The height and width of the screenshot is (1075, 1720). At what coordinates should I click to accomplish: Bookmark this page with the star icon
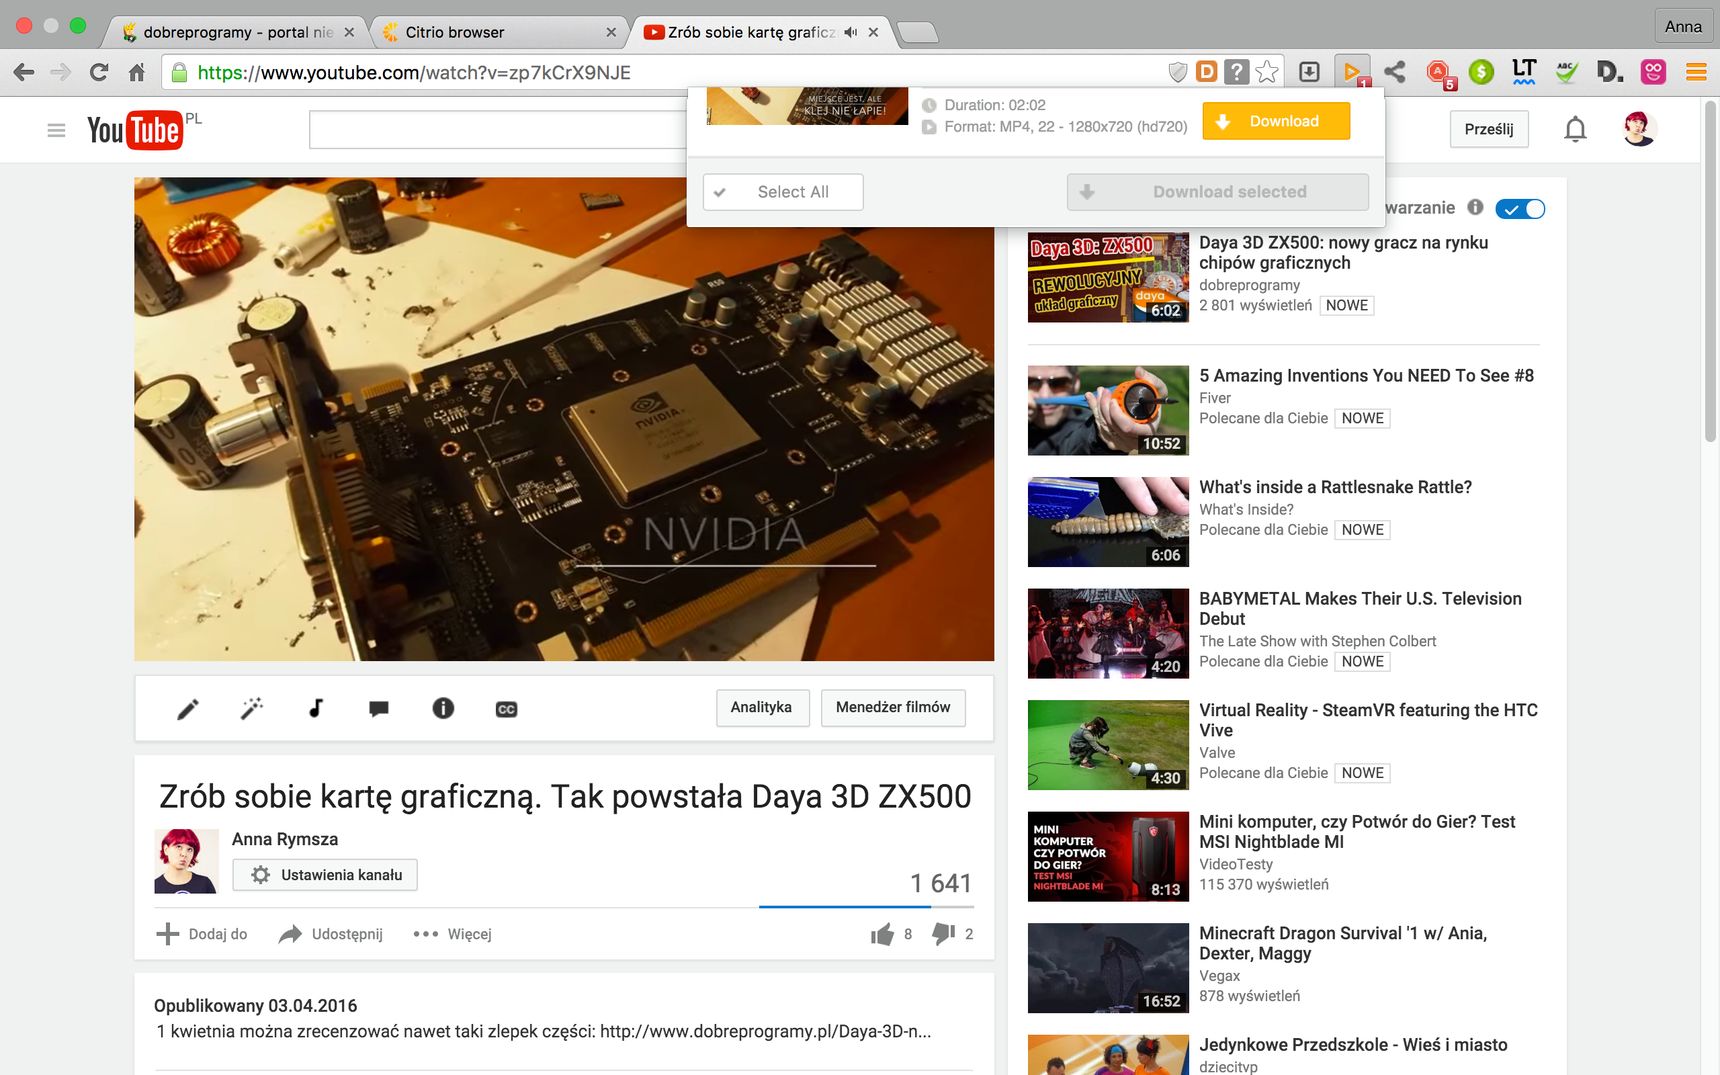click(1267, 72)
